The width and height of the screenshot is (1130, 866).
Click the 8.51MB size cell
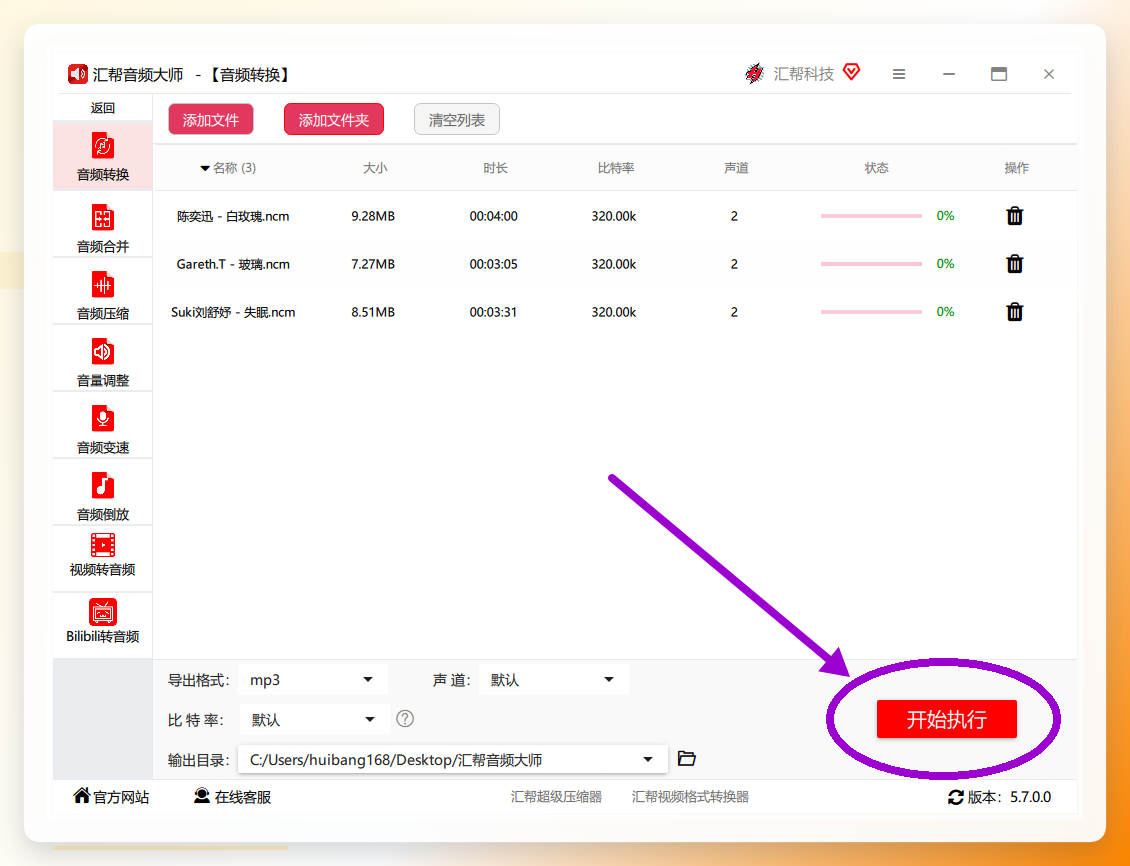[x=373, y=312]
